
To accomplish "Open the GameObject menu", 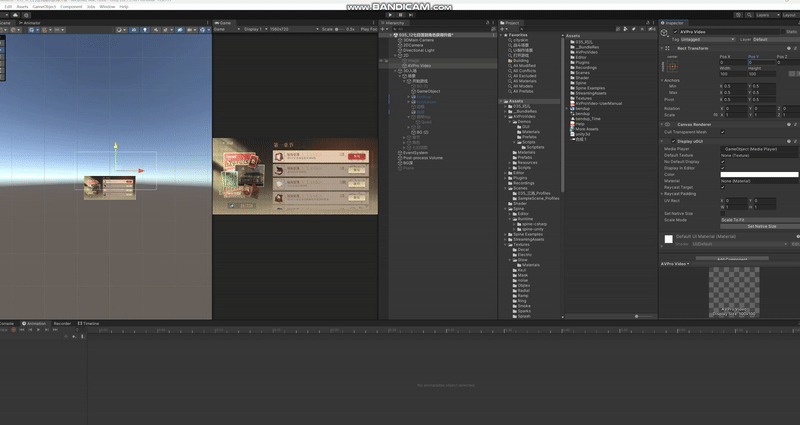I will point(44,7).
